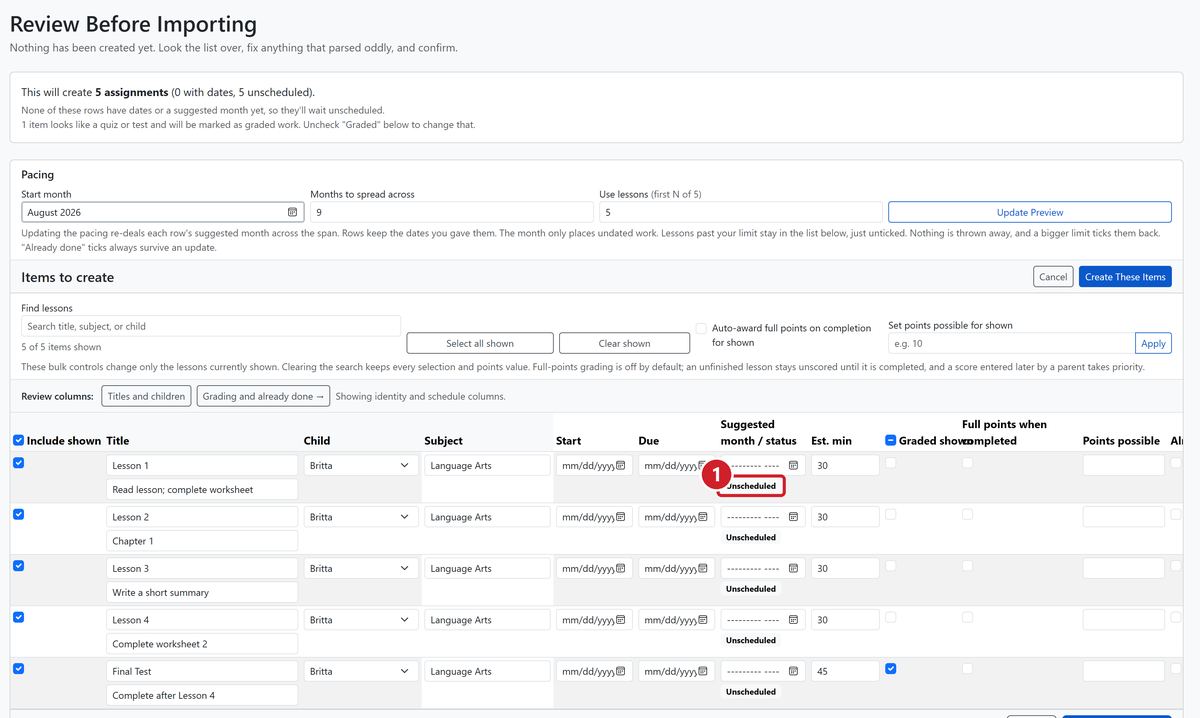This screenshot has height=718, width=1200.
Task: Click the Use lessons count field
Action: click(741, 212)
